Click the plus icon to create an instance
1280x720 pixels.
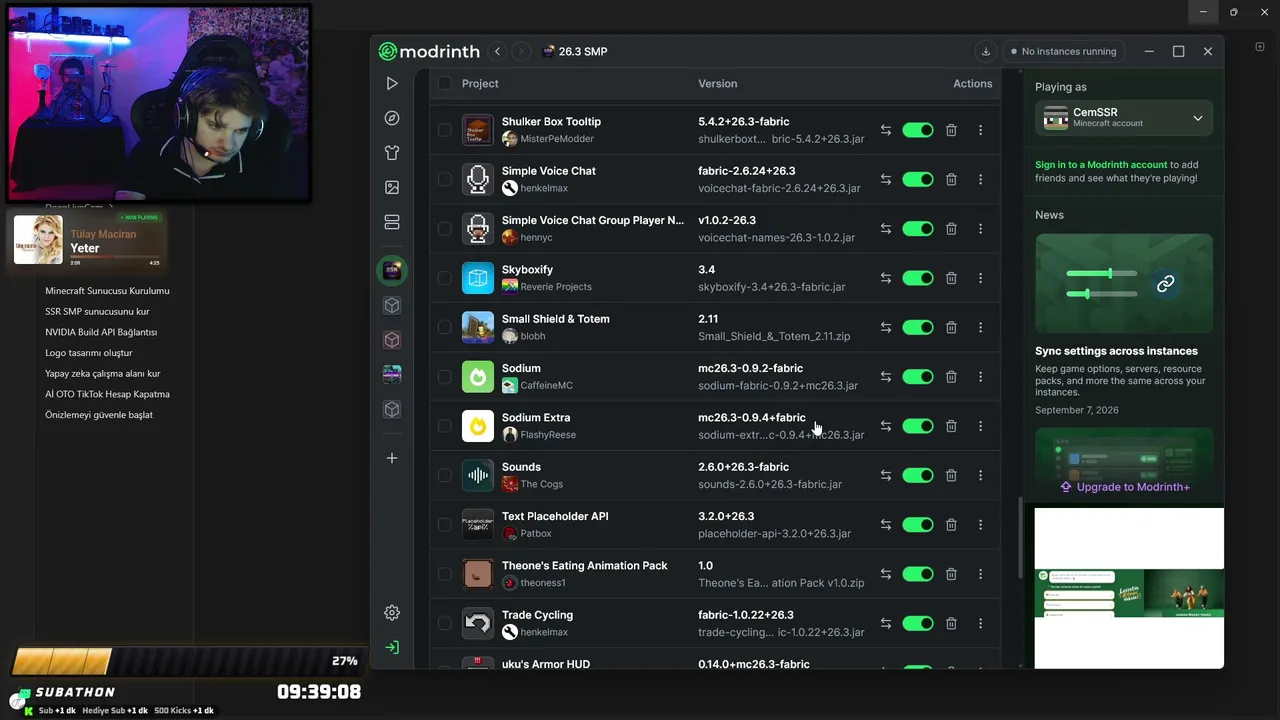pyautogui.click(x=392, y=458)
